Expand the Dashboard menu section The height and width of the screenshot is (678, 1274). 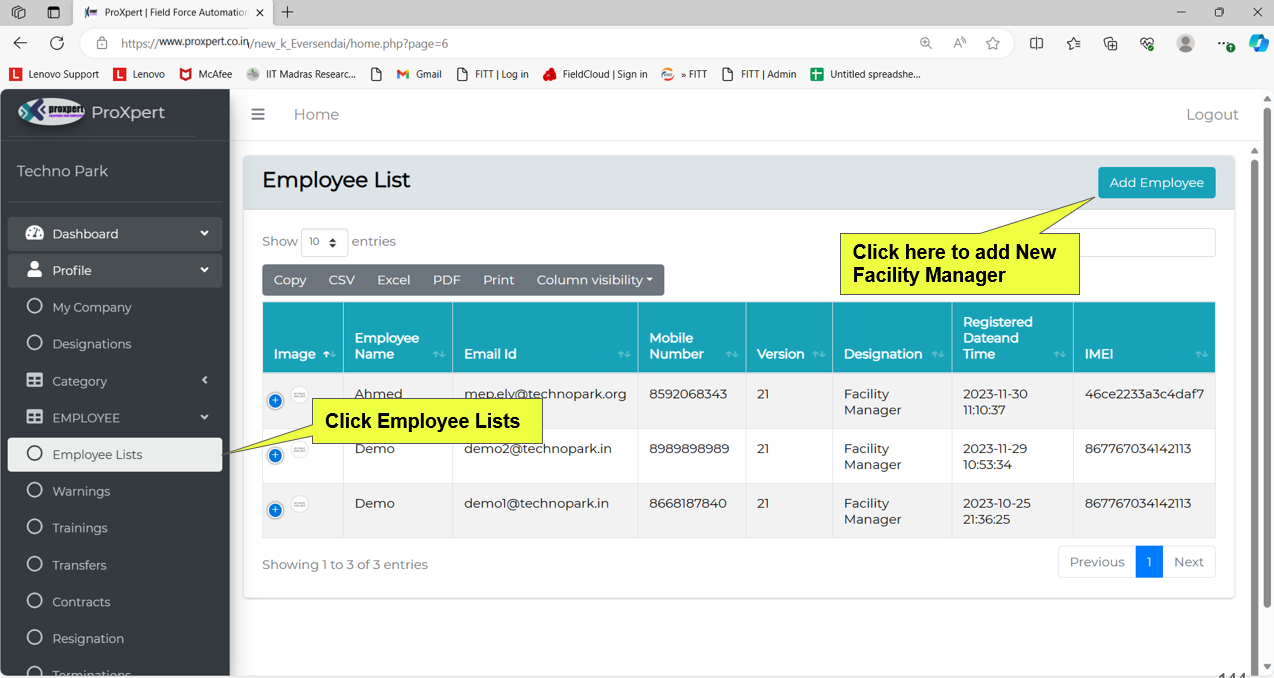[x=115, y=234]
